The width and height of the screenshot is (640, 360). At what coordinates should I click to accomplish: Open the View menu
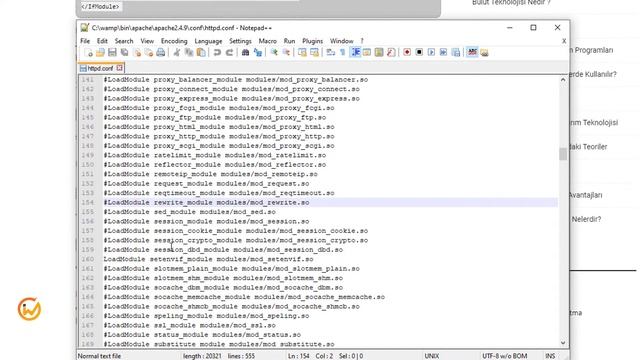[x=147, y=41]
